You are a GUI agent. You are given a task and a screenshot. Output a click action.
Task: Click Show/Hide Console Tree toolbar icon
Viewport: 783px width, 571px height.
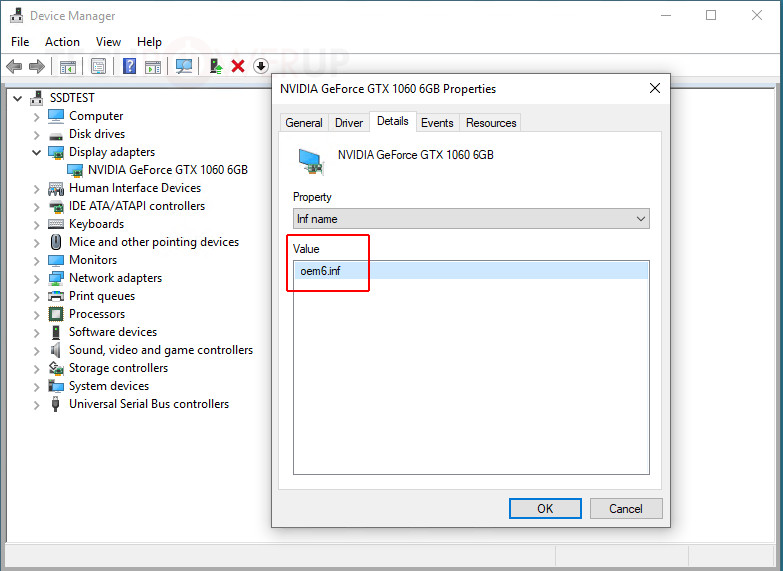coord(67,67)
